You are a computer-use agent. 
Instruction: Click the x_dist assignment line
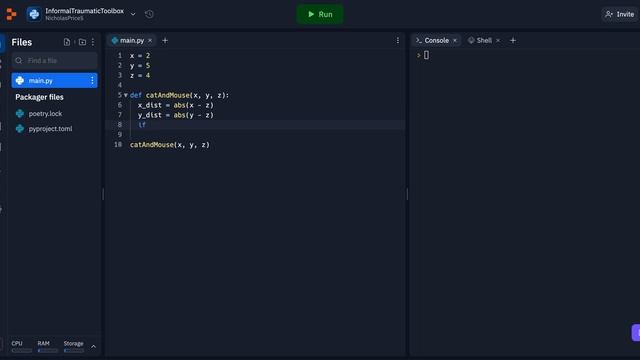pyautogui.click(x=176, y=105)
